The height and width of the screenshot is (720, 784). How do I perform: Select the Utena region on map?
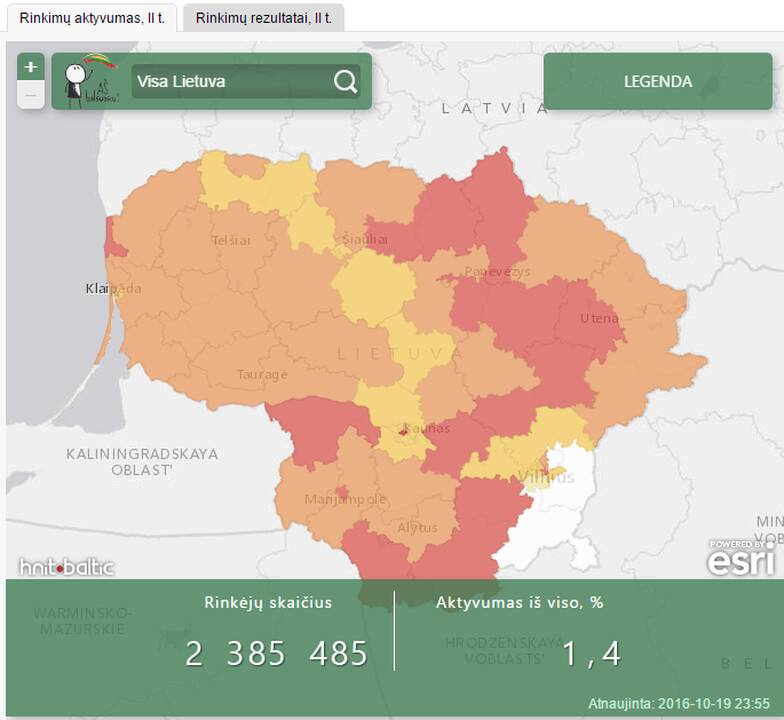pos(600,318)
